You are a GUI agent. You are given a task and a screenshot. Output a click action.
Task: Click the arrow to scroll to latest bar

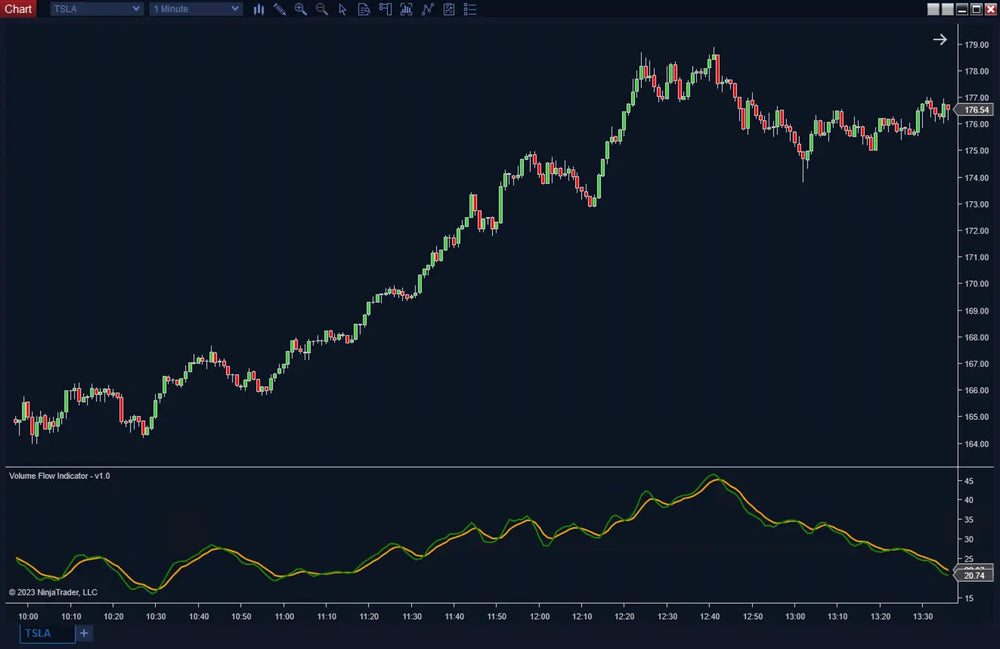click(x=940, y=39)
